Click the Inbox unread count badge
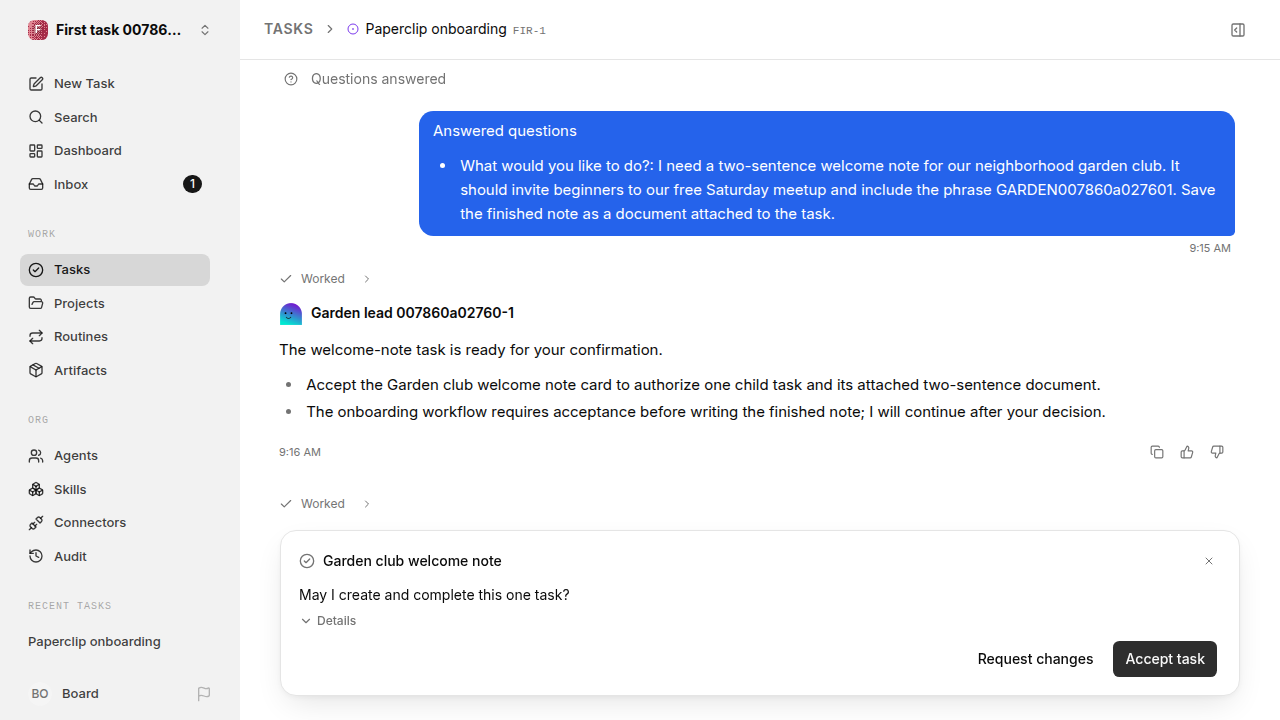 (x=192, y=184)
